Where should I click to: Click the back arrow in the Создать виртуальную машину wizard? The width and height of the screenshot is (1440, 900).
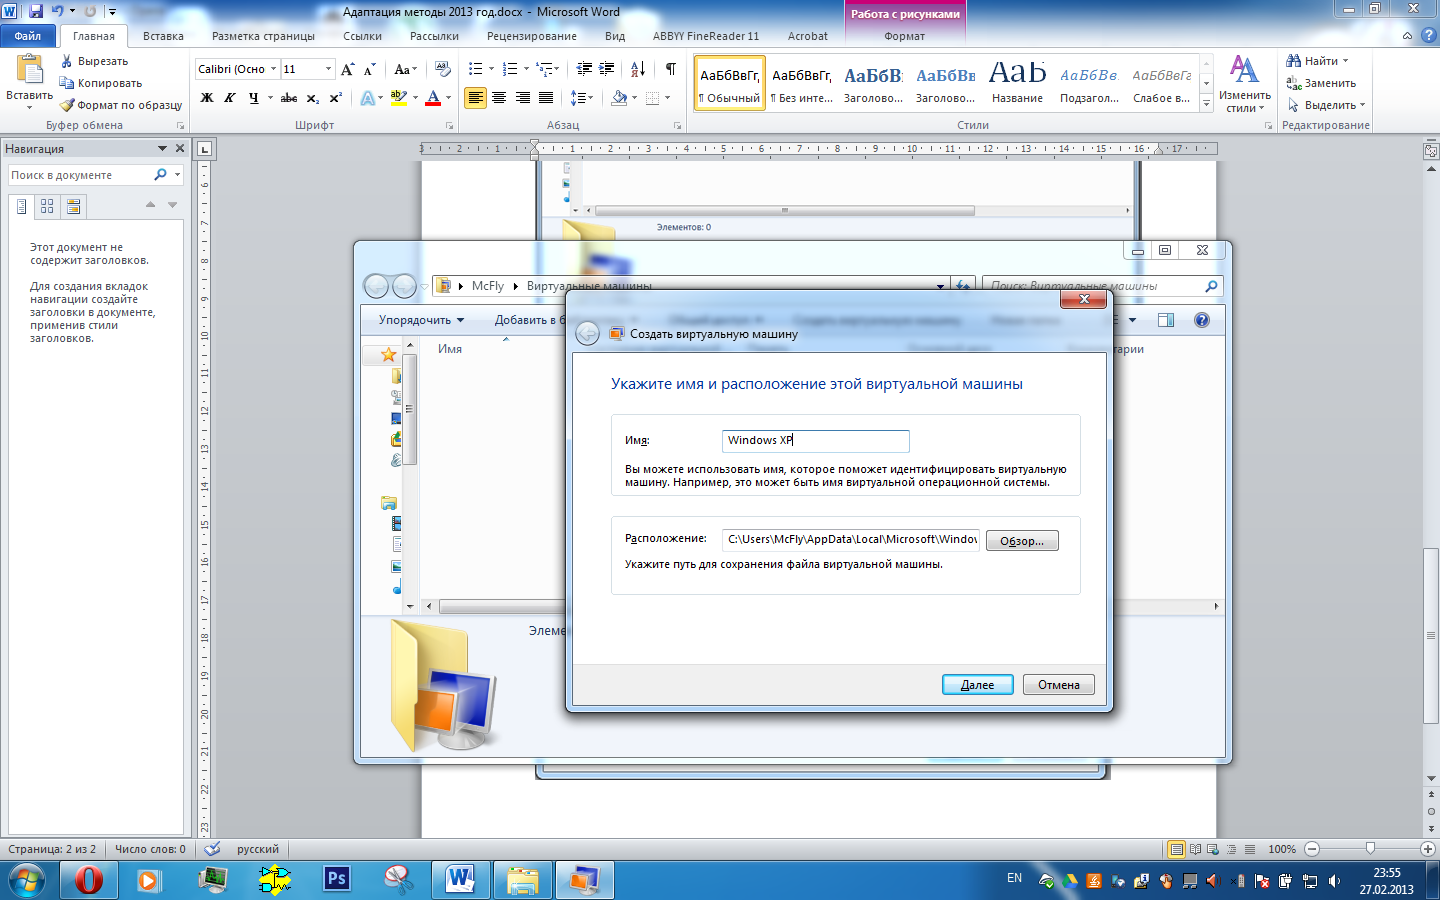click(x=588, y=334)
